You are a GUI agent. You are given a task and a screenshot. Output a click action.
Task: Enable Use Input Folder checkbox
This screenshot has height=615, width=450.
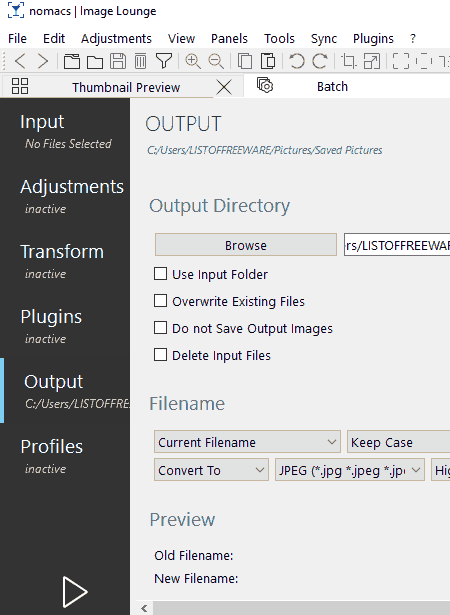pos(160,274)
